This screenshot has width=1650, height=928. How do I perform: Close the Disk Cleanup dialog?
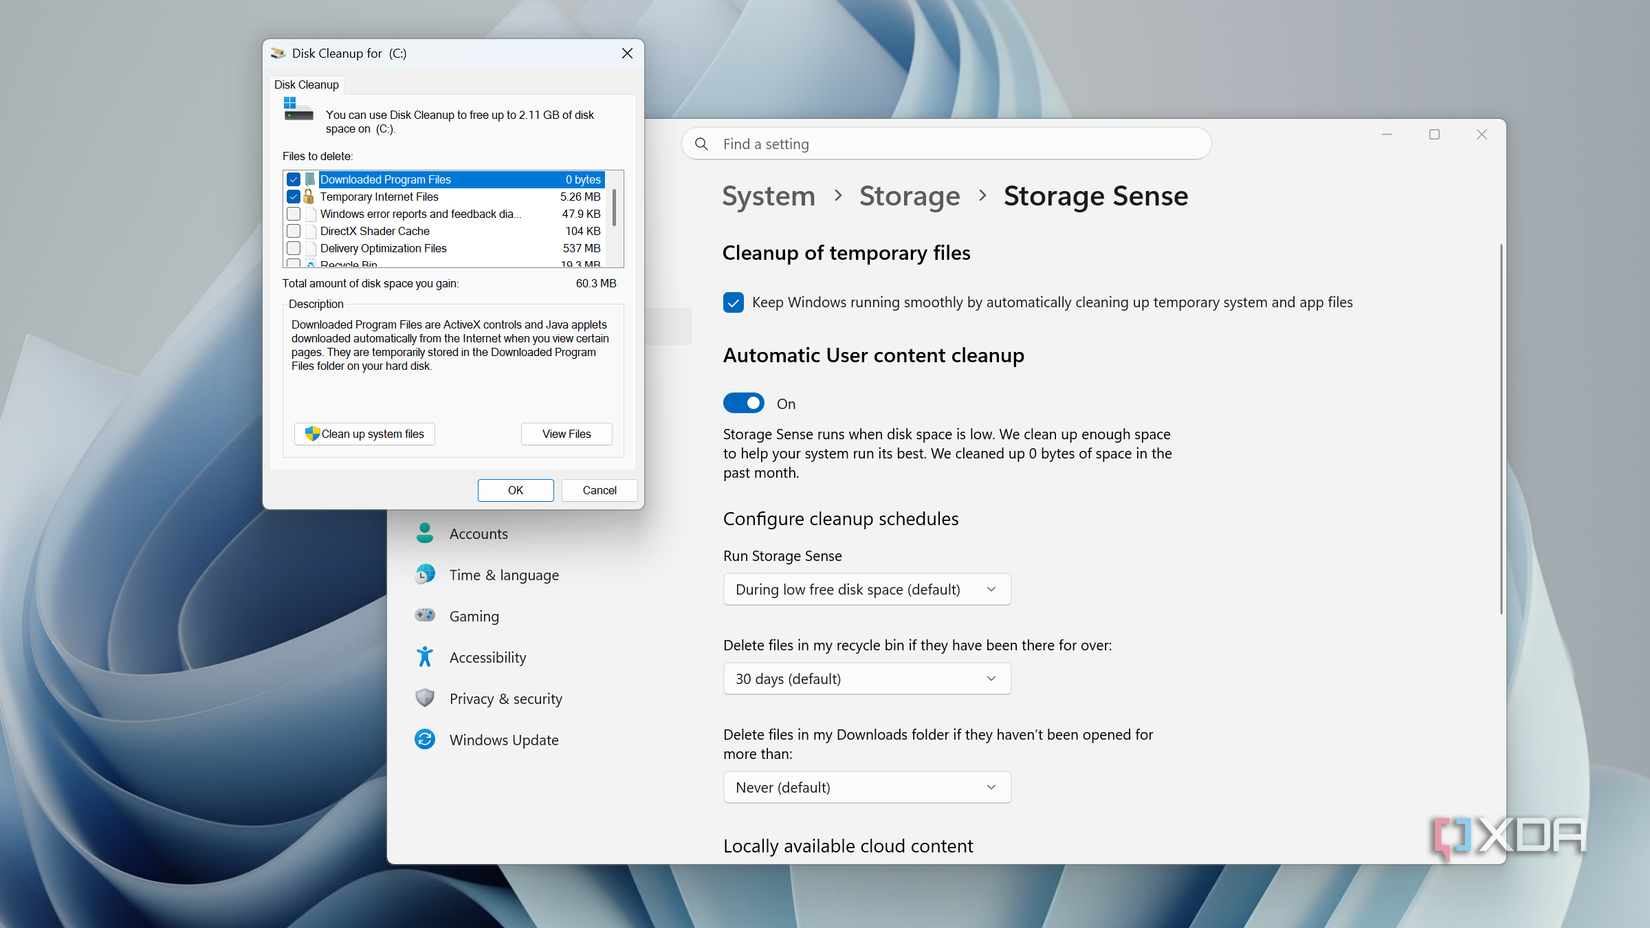tap(627, 53)
